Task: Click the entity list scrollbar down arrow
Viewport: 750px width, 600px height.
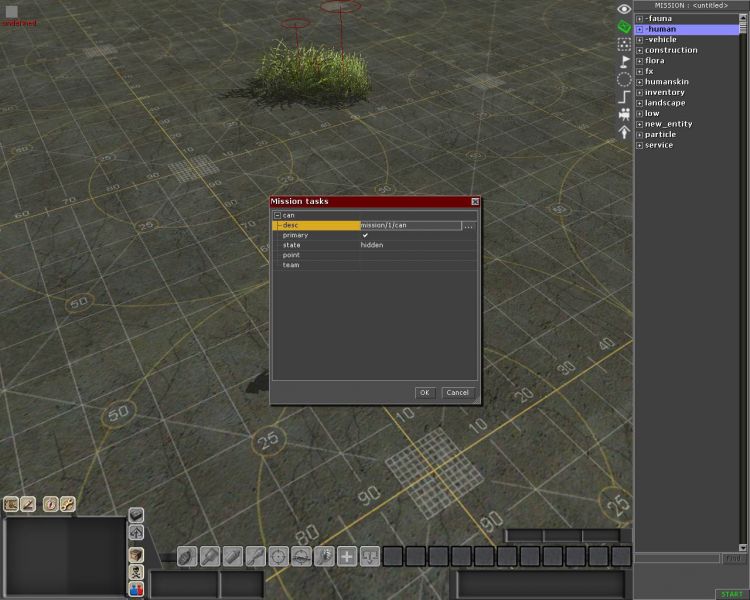Action: tap(742, 547)
